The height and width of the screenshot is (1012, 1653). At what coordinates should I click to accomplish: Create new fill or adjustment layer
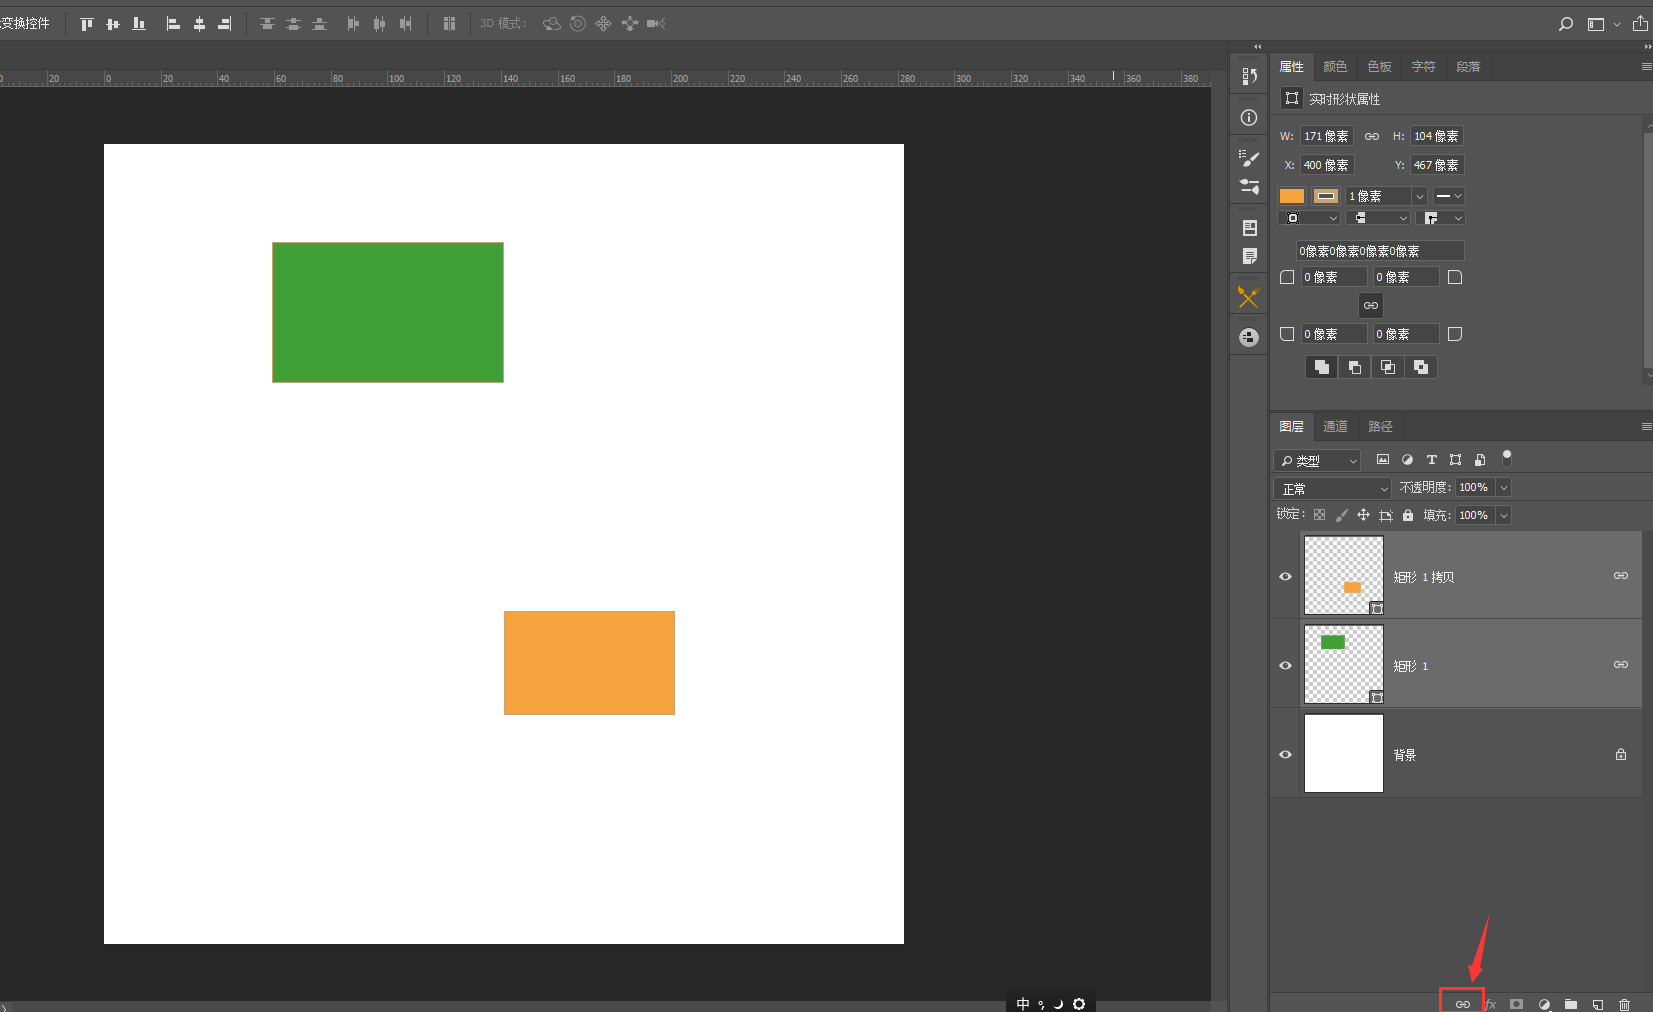click(x=1544, y=1004)
